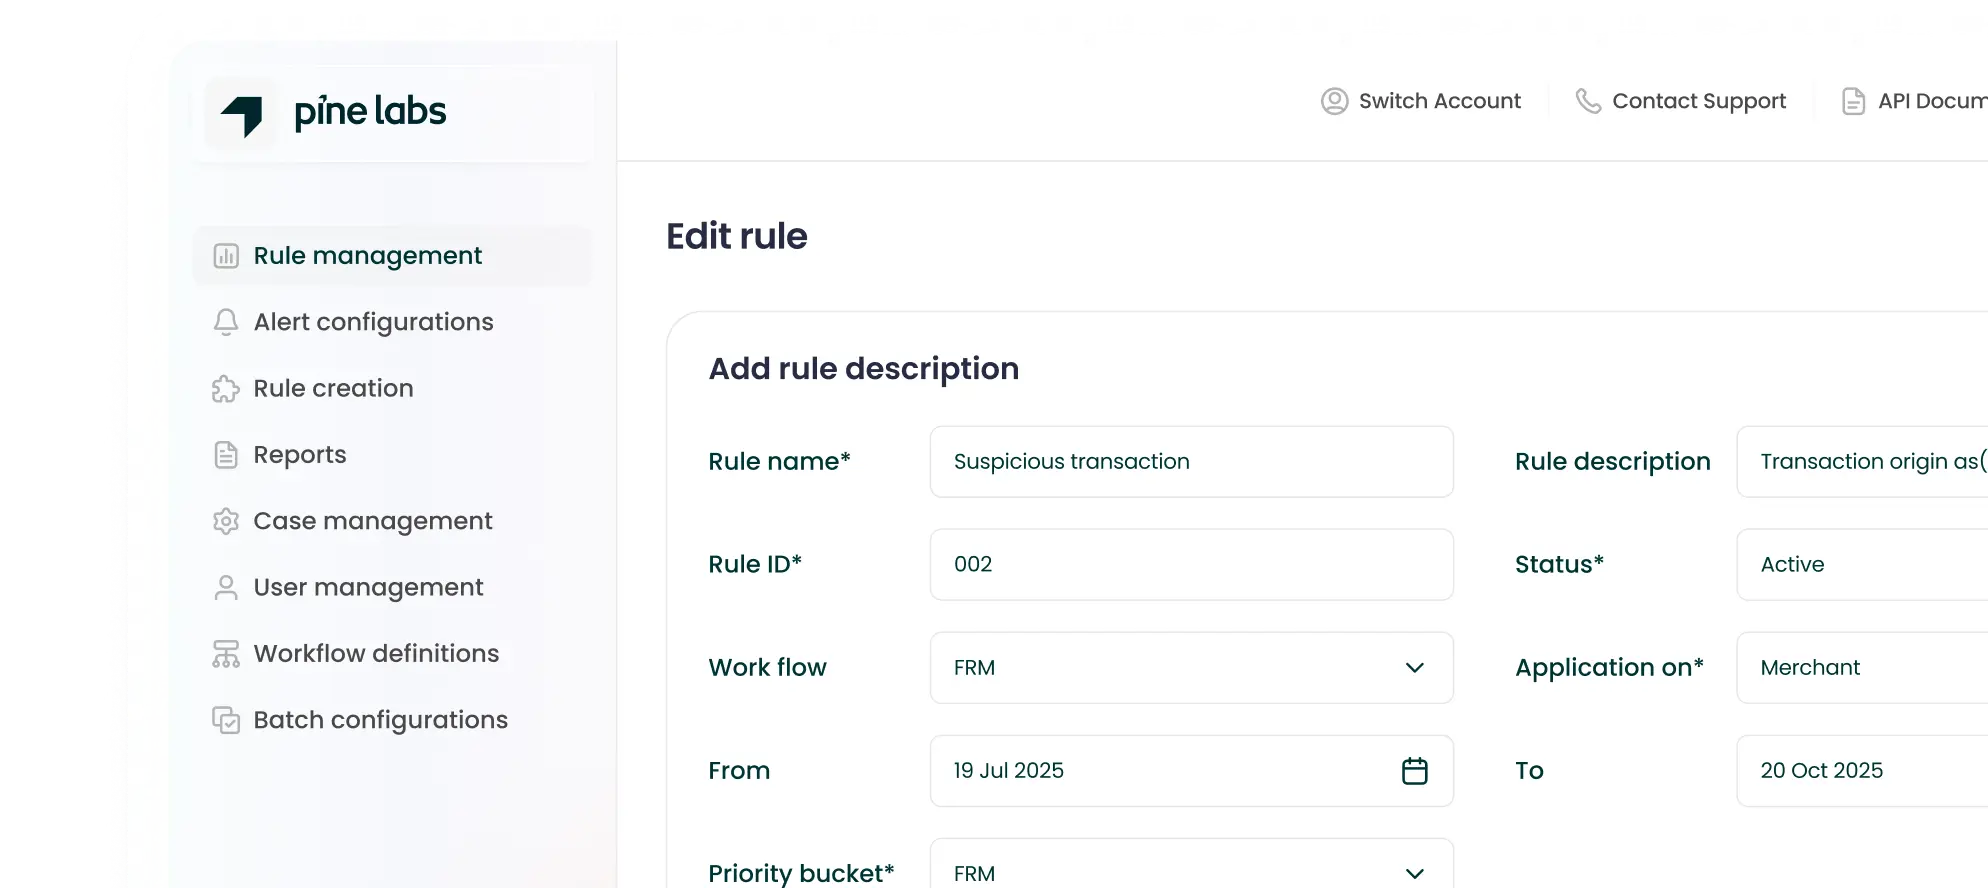
Task: Open the Status dropdown showing Active
Action: (1862, 565)
